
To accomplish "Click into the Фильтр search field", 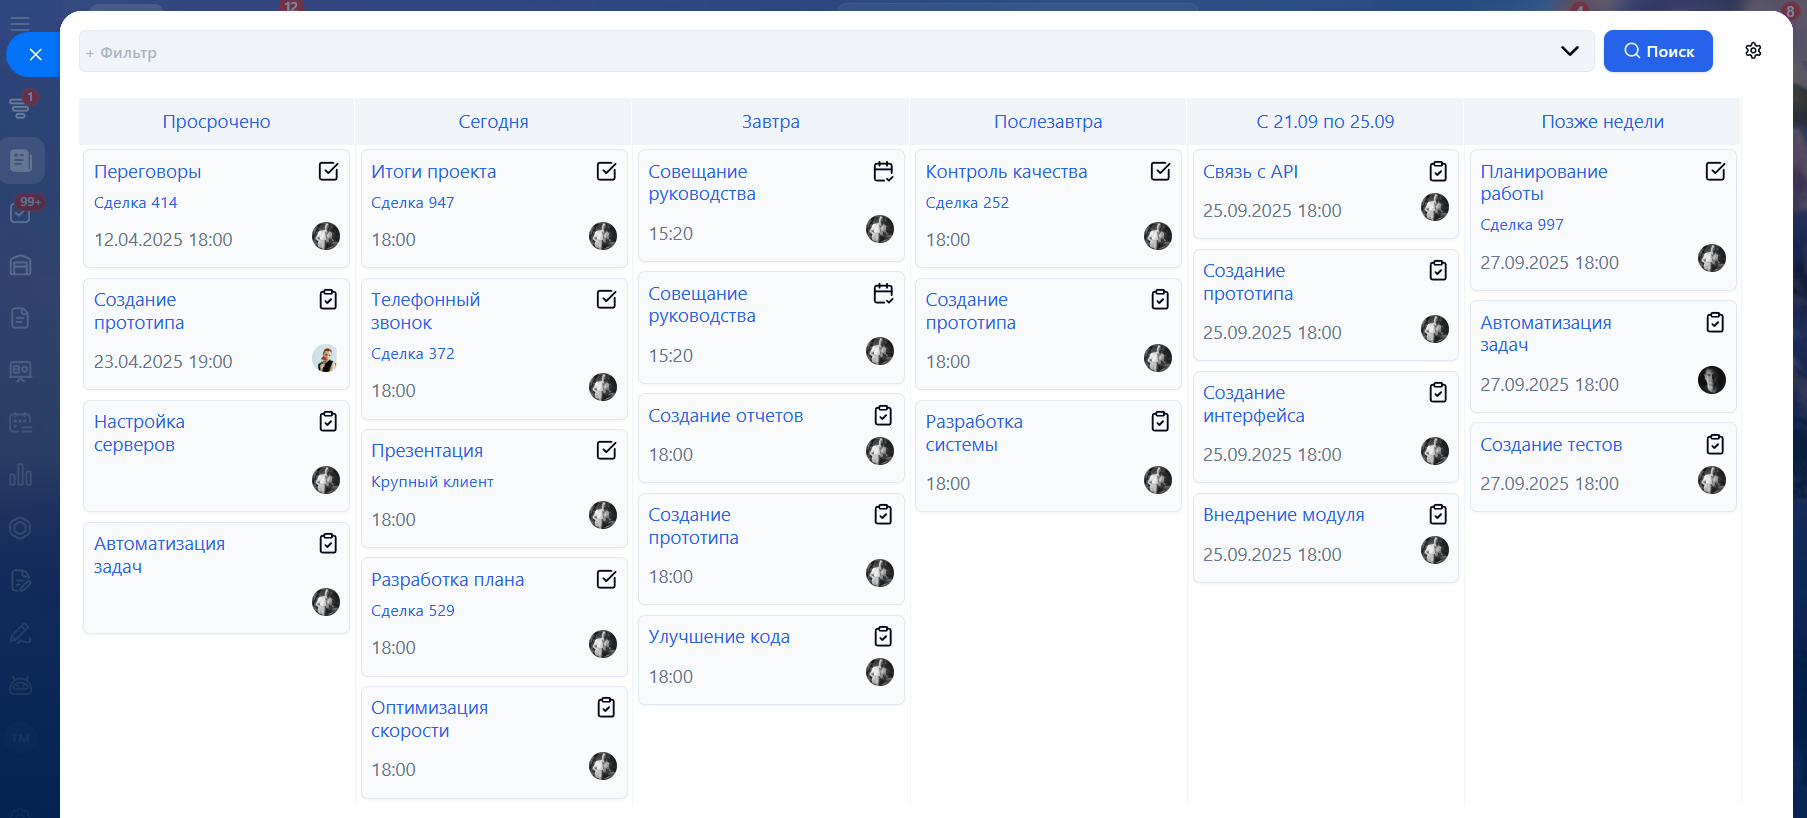I will point(800,52).
